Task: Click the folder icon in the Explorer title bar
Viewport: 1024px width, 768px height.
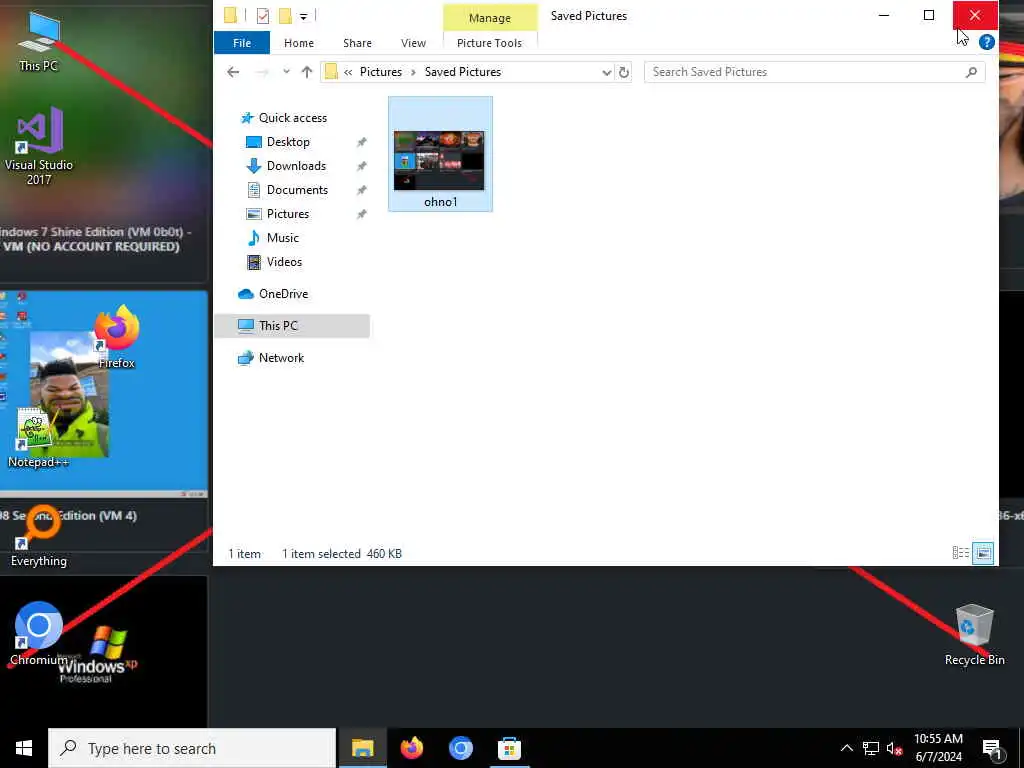Action: (x=231, y=16)
